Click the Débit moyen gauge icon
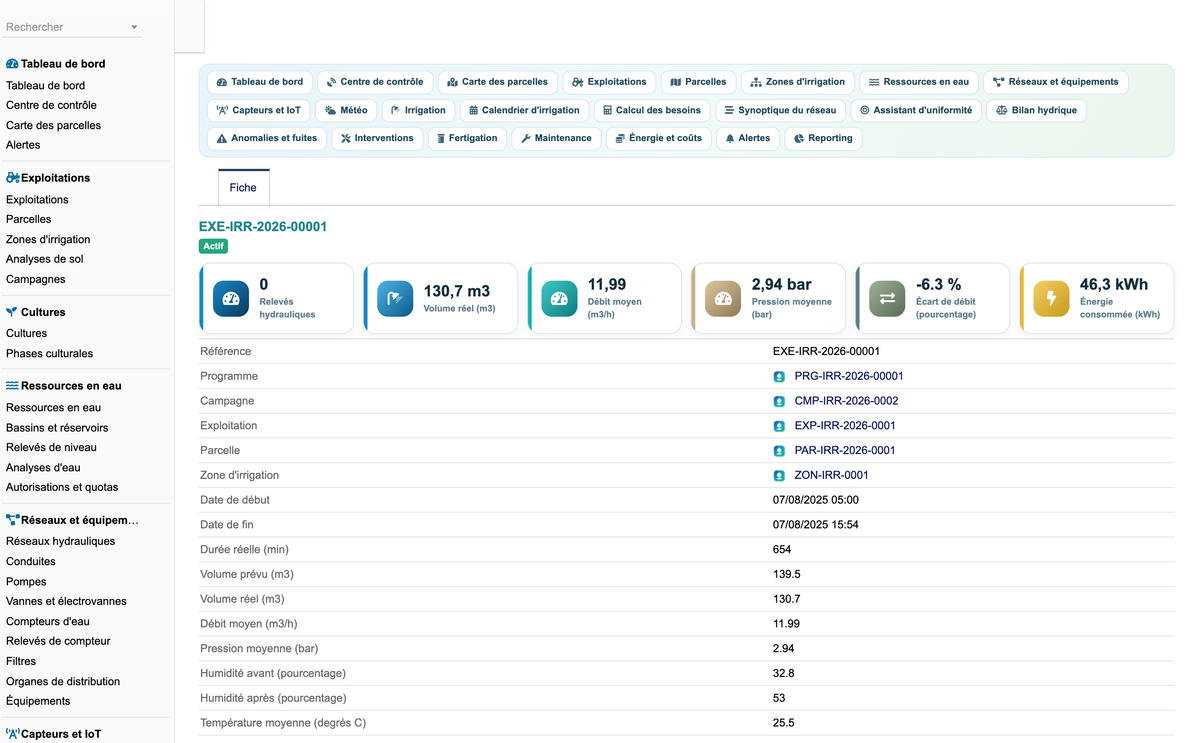The width and height of the screenshot is (1200, 743). tap(559, 298)
